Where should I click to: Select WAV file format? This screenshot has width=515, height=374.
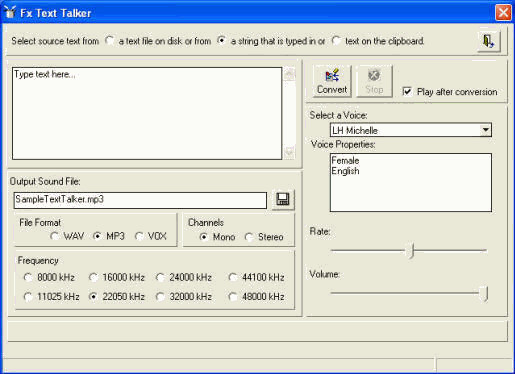54,236
